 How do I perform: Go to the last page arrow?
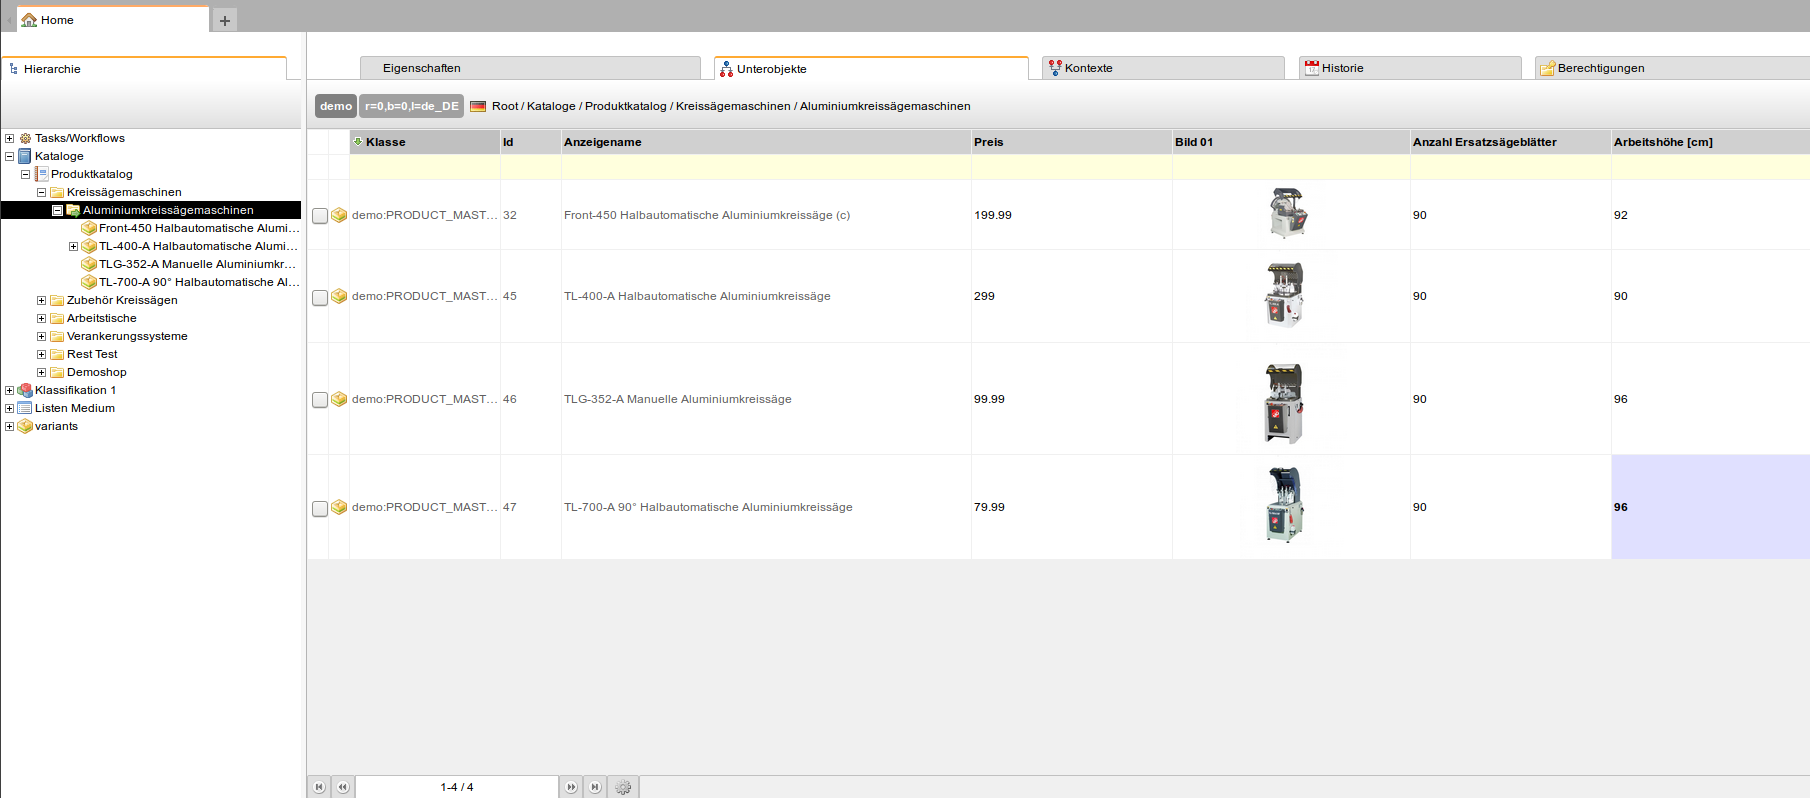(x=595, y=787)
